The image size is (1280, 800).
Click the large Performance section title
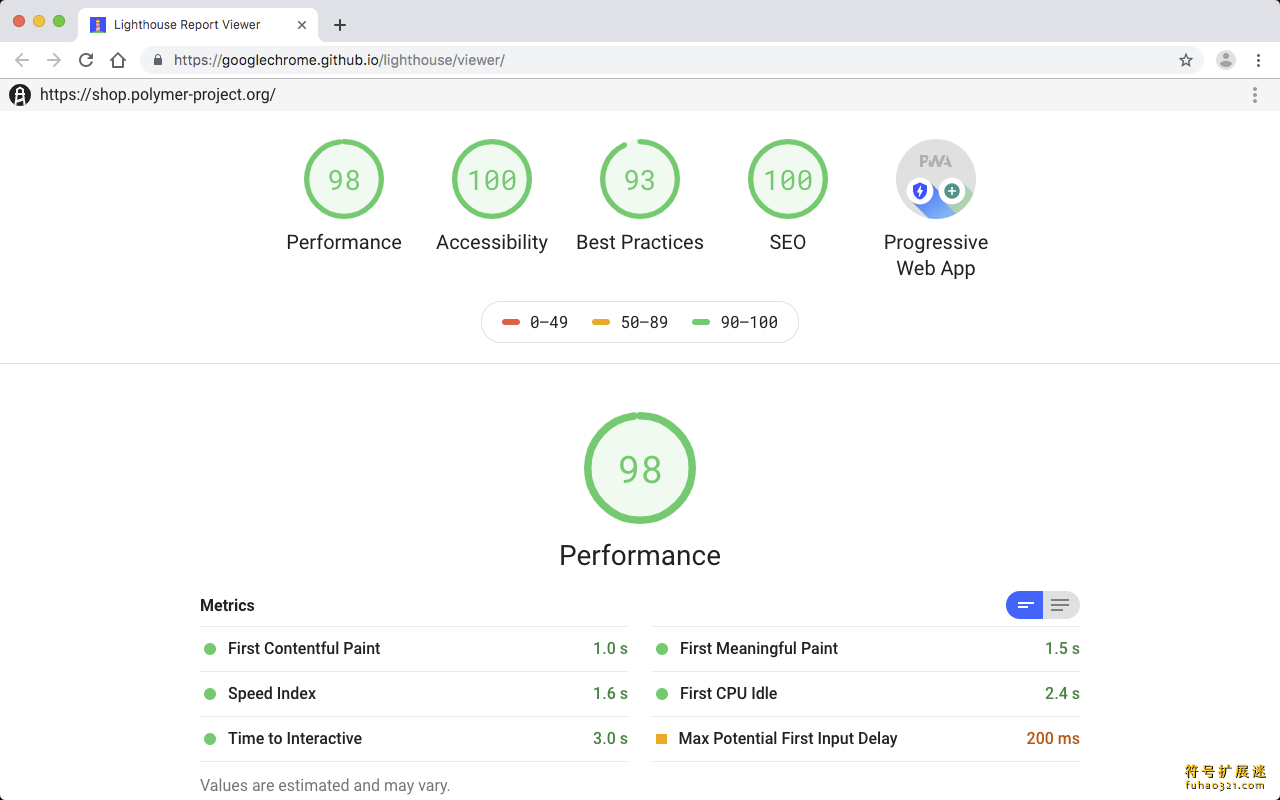[x=640, y=556]
